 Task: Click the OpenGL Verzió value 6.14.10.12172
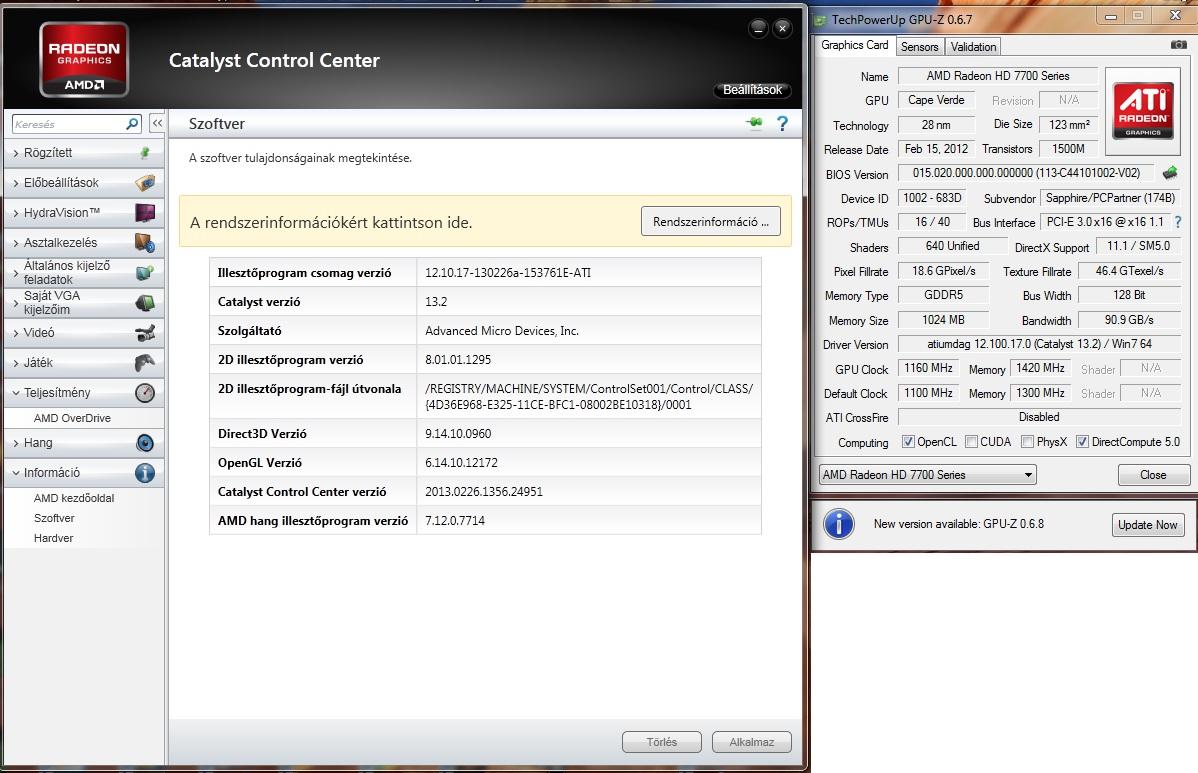tap(461, 462)
